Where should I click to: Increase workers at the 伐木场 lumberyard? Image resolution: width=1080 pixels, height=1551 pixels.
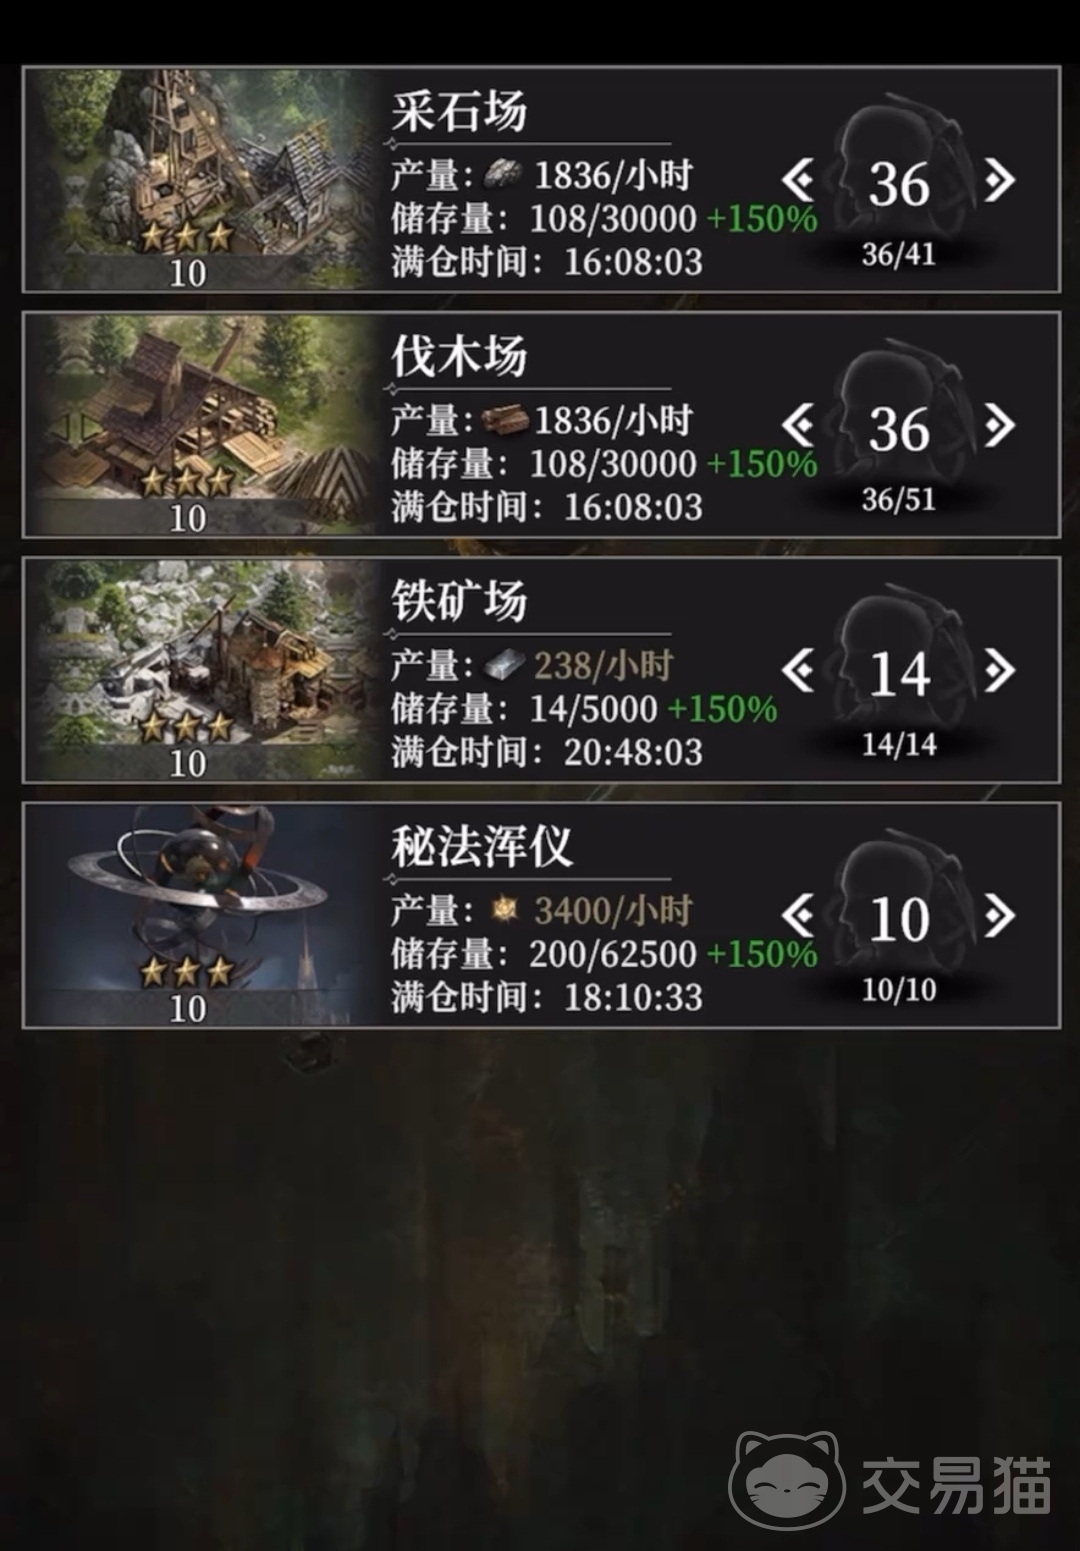(999, 426)
